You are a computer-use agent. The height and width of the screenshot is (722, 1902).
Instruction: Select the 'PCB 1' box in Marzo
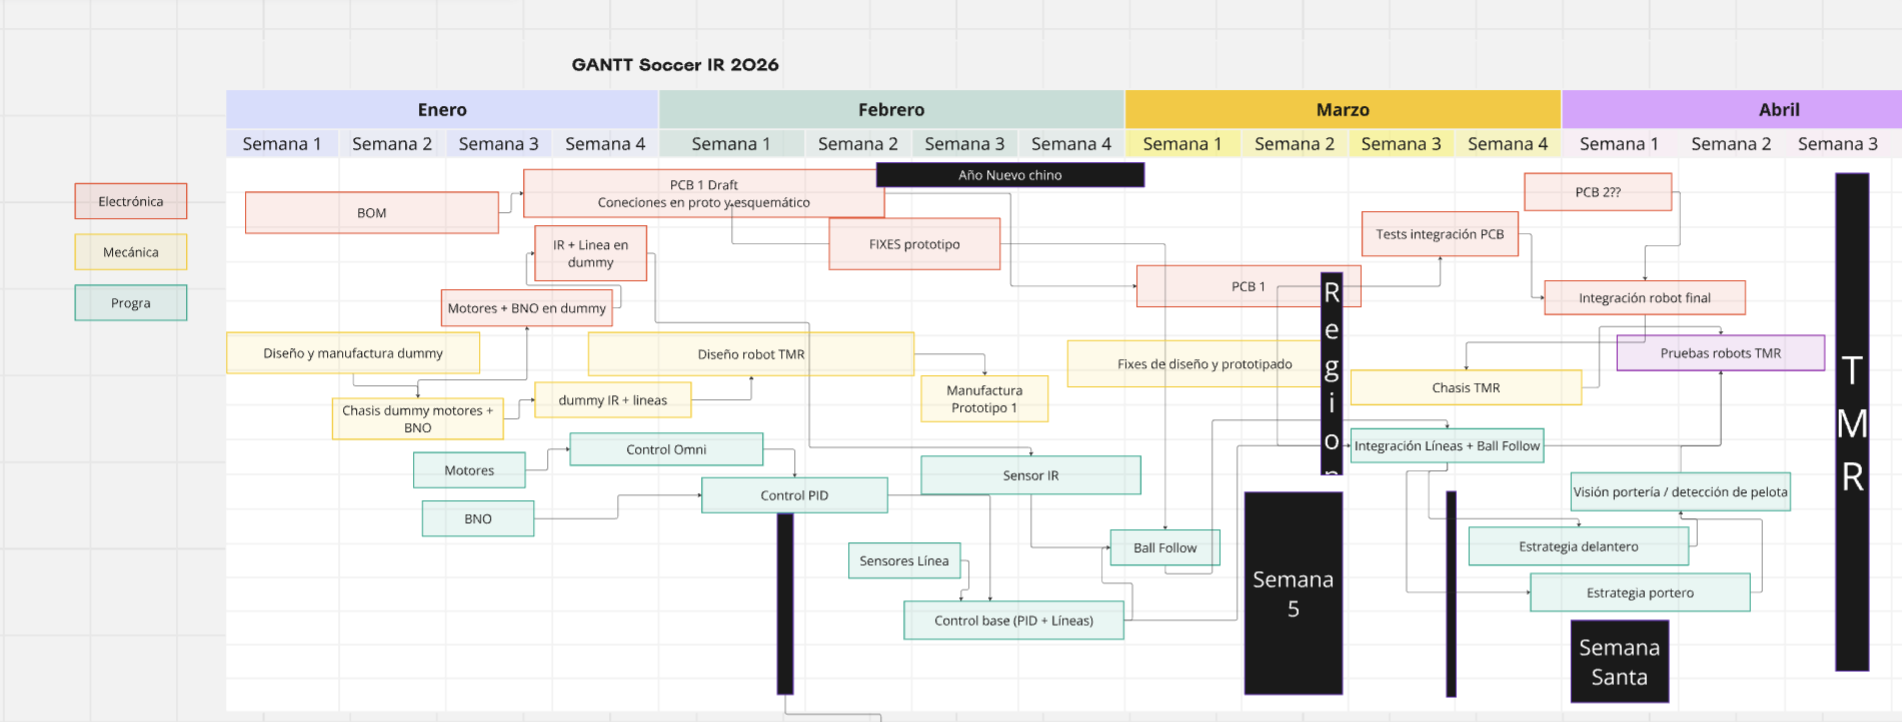(x=1248, y=286)
